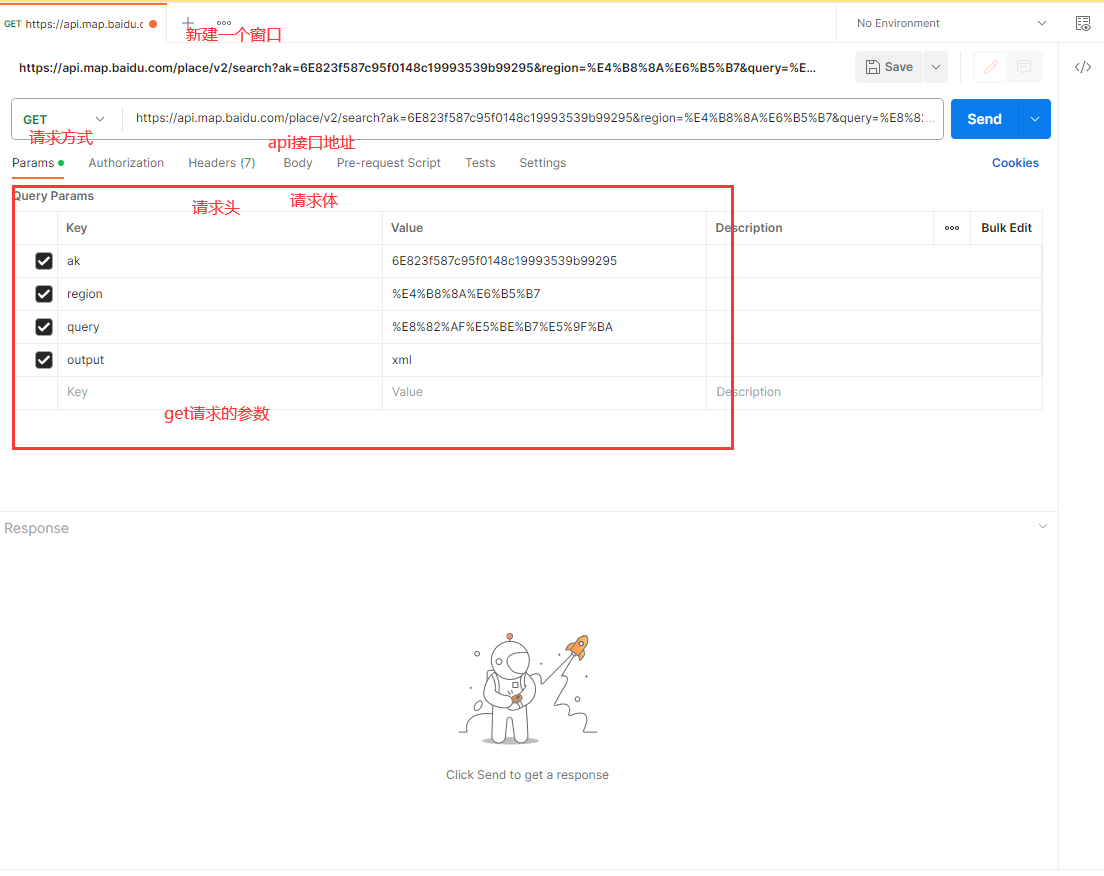Click the blue Send button
This screenshot has height=876, width=1104.
(x=984, y=119)
